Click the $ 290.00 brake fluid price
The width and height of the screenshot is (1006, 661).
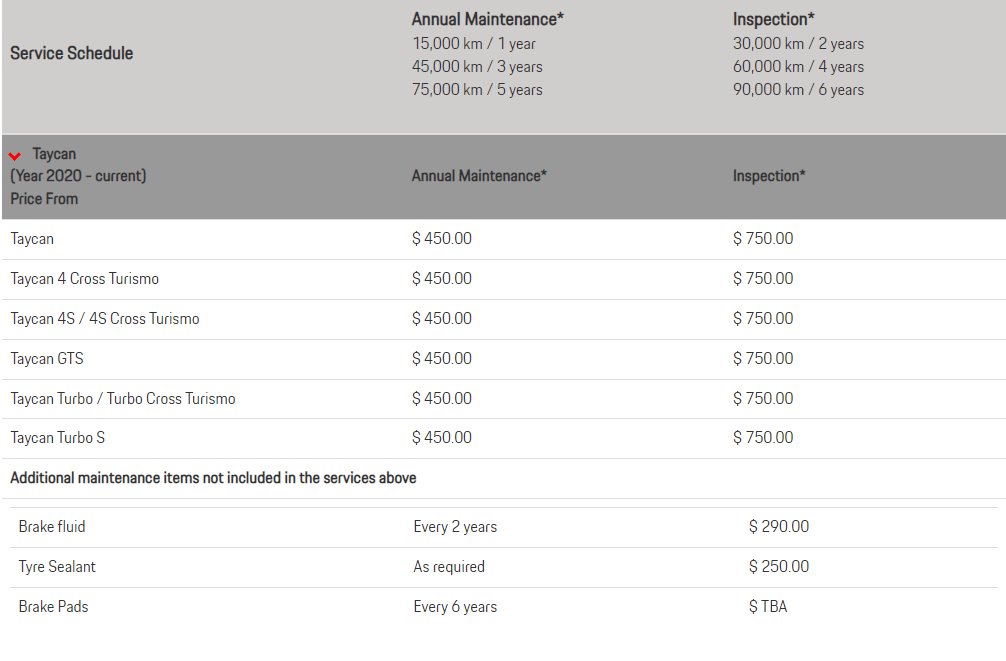(x=779, y=527)
